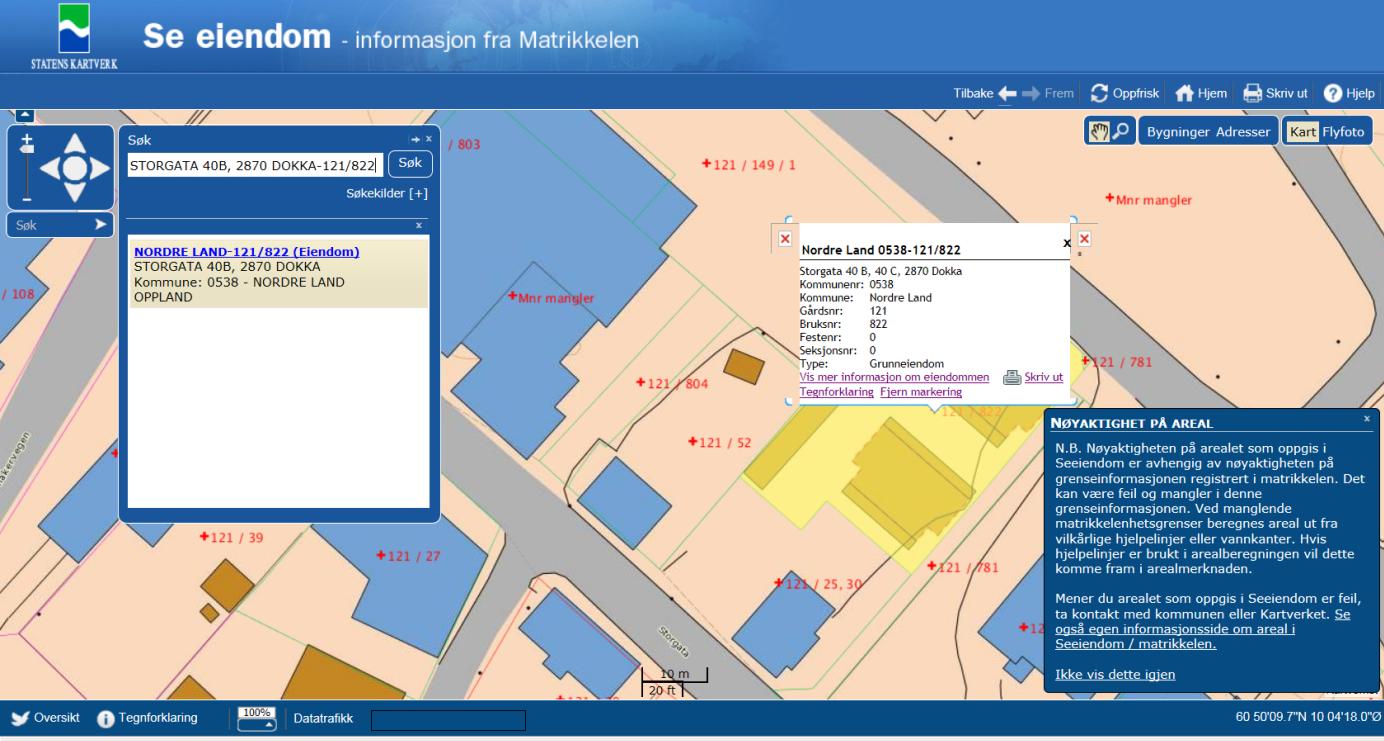Open Tegnforklaring in the status bar
Viewport: 1384px width, 741px height.
[x=147, y=717]
